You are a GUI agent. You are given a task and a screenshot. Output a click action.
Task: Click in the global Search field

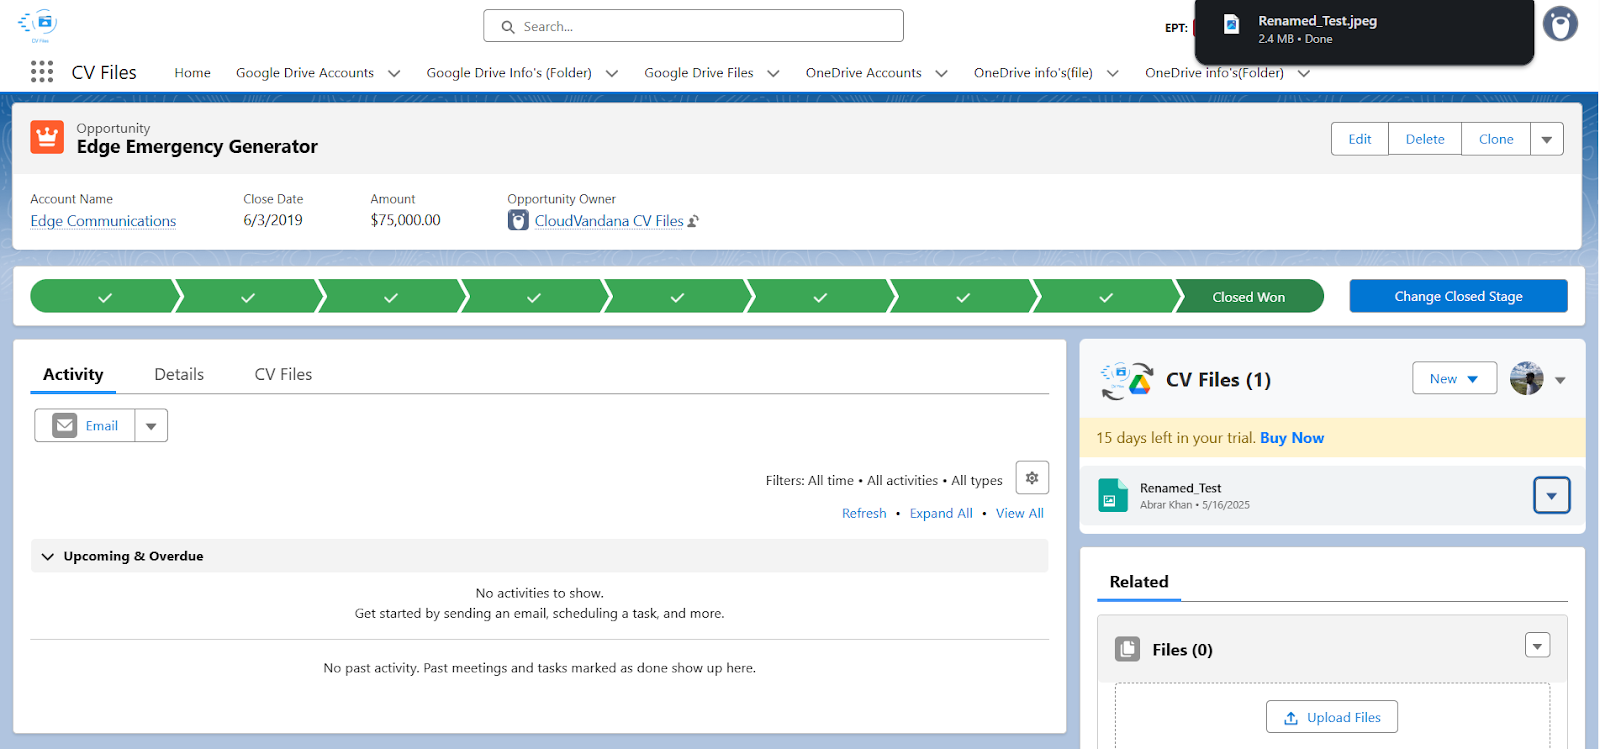693,26
